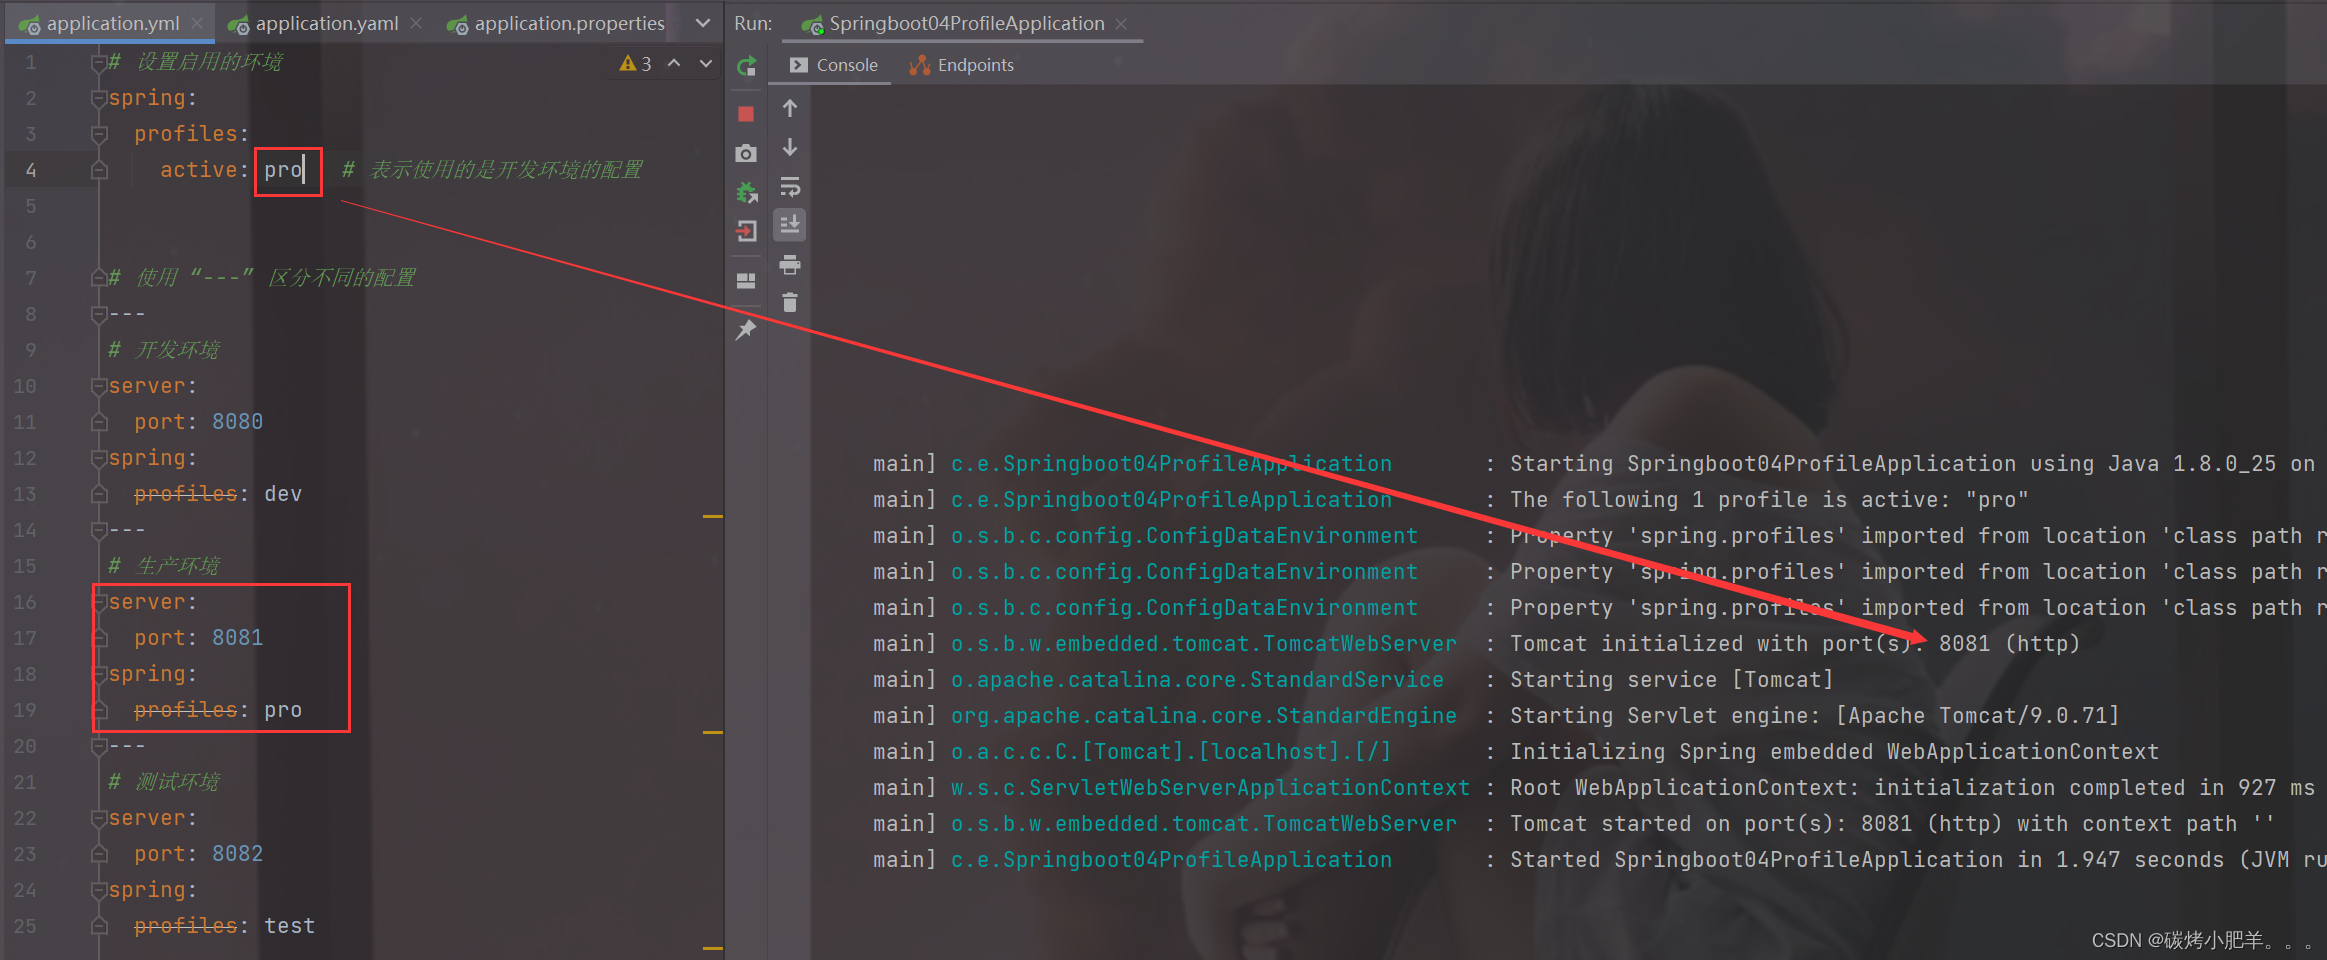
Task: Click port value 8082 in editor
Action: (x=237, y=854)
